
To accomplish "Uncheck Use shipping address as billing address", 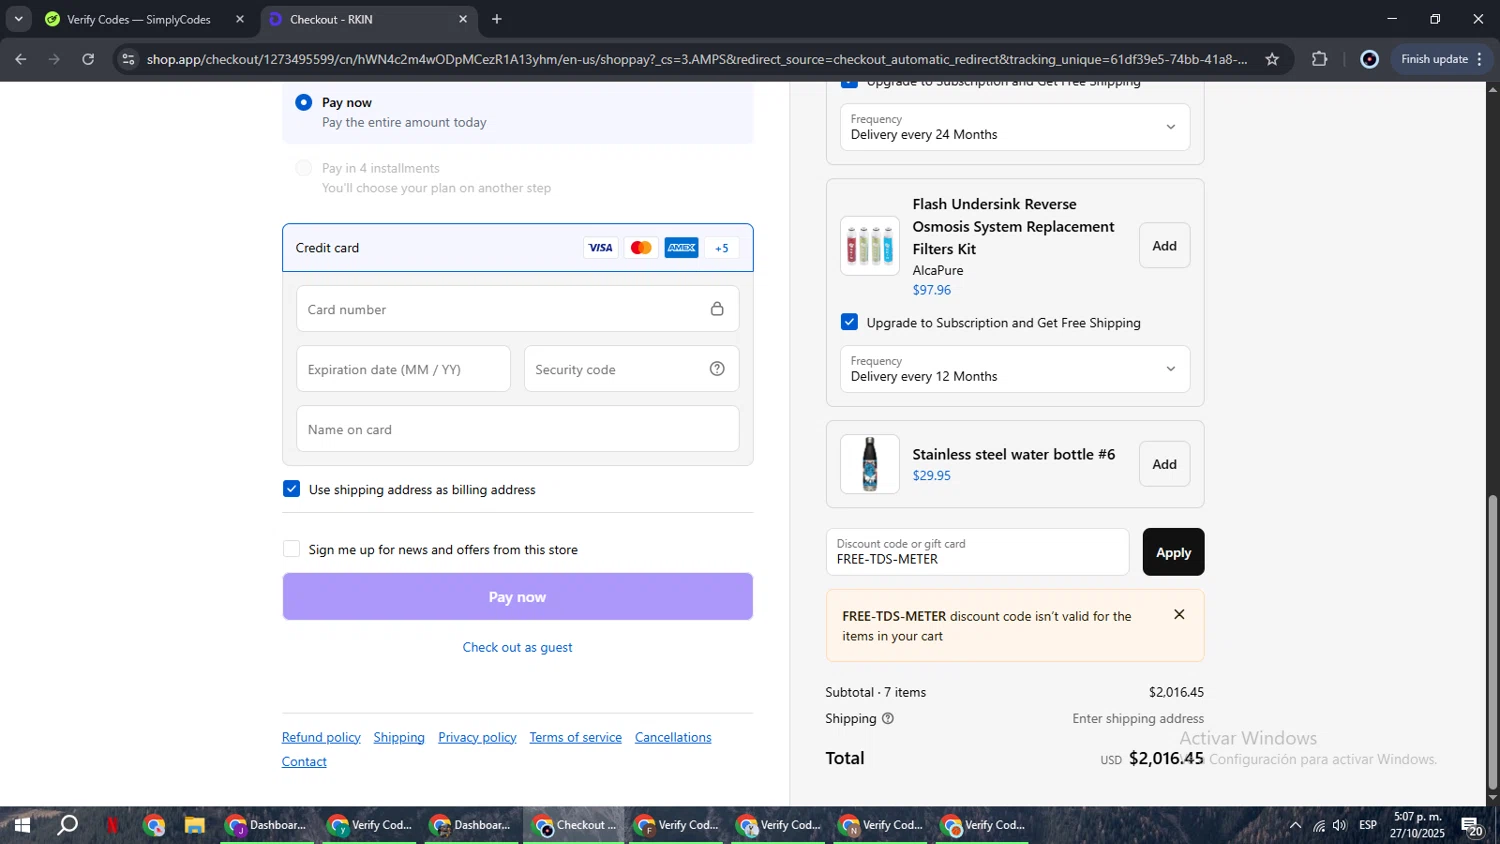I will [291, 489].
